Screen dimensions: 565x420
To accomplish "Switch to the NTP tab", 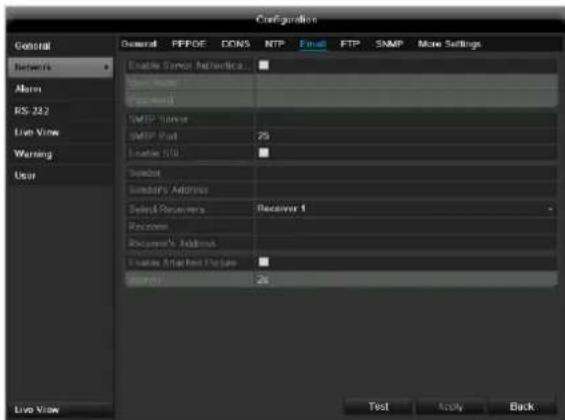I will pyautogui.click(x=275, y=44).
